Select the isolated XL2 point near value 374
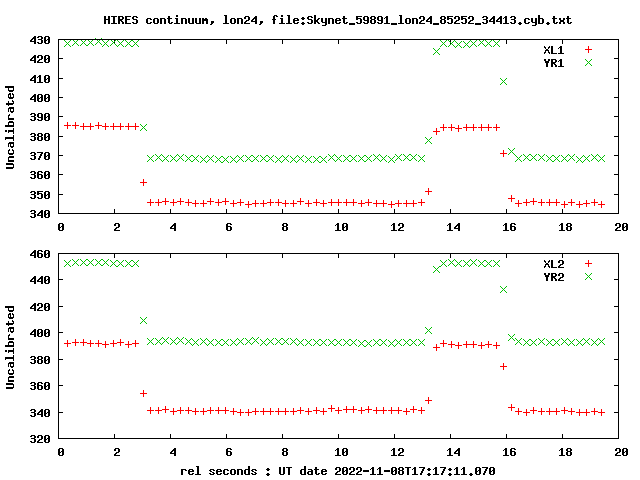 [x=503, y=367]
